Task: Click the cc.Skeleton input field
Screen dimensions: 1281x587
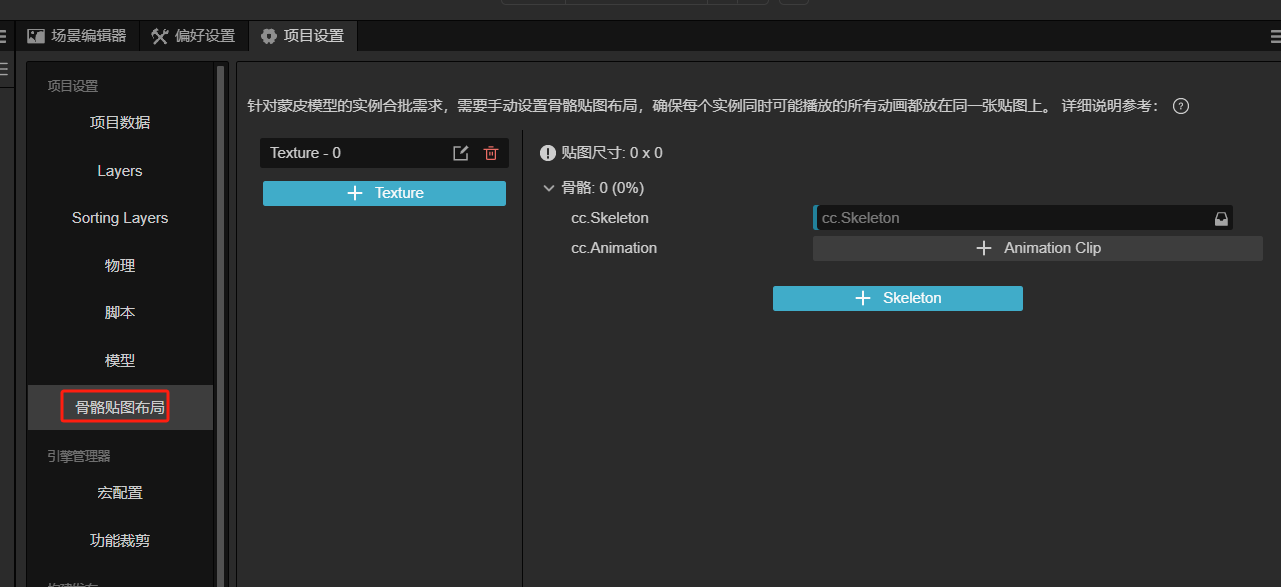Action: click(1010, 218)
